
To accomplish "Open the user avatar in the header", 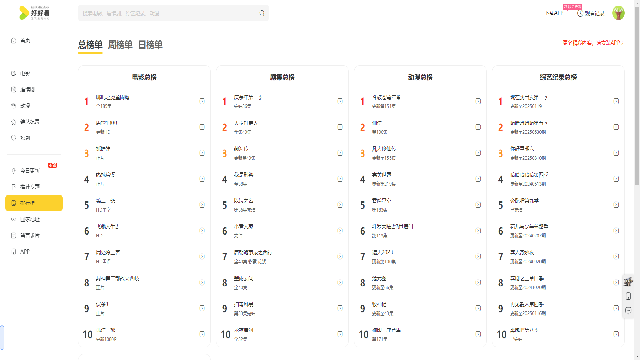I will click(x=618, y=13).
